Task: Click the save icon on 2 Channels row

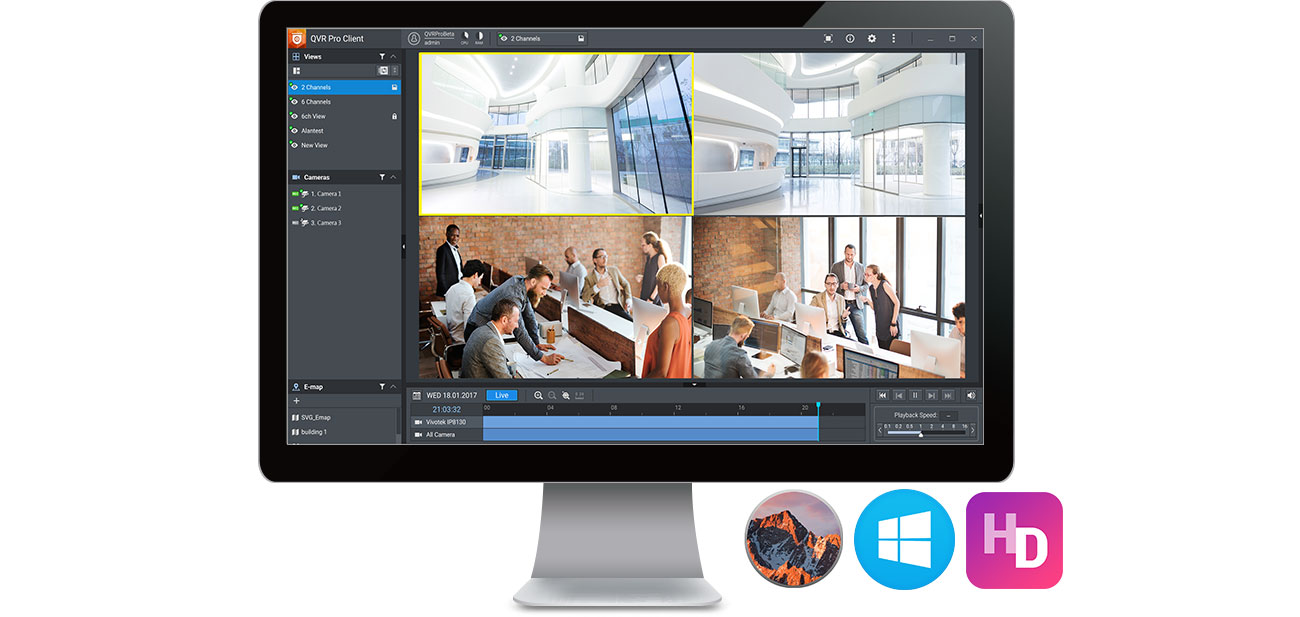Action: (x=394, y=87)
